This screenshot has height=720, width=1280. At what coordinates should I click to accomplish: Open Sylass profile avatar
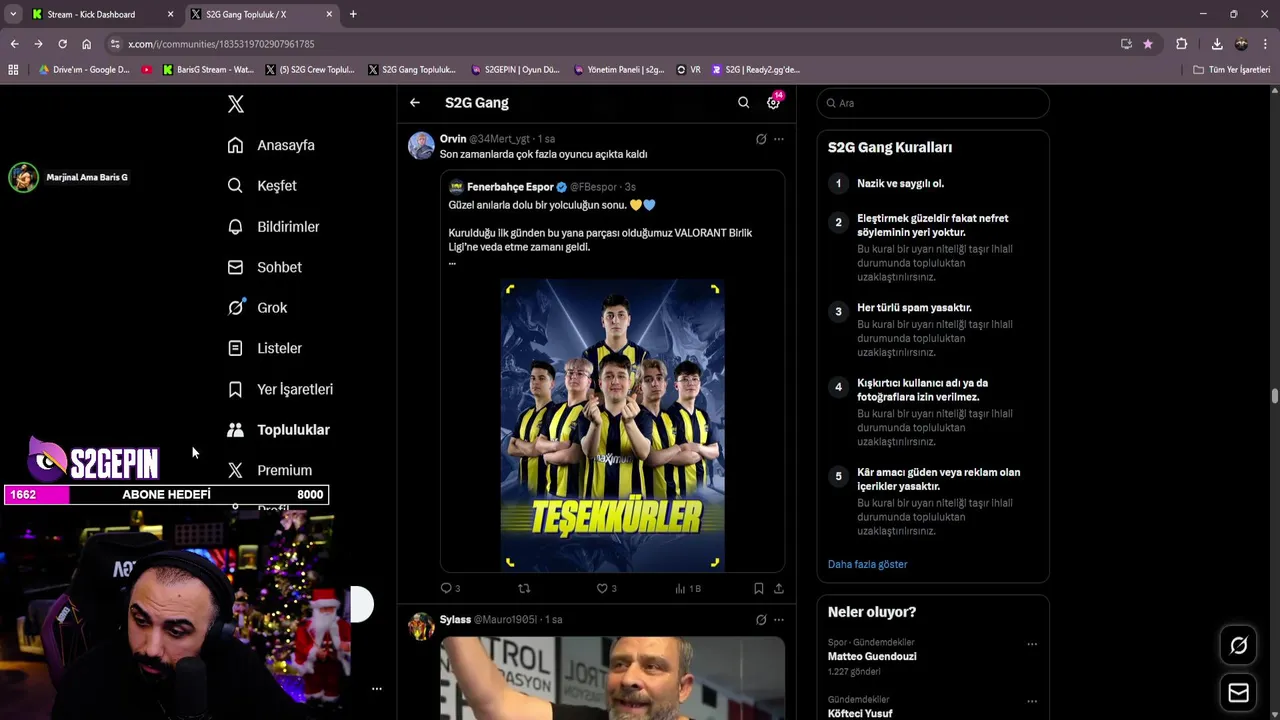(421, 626)
